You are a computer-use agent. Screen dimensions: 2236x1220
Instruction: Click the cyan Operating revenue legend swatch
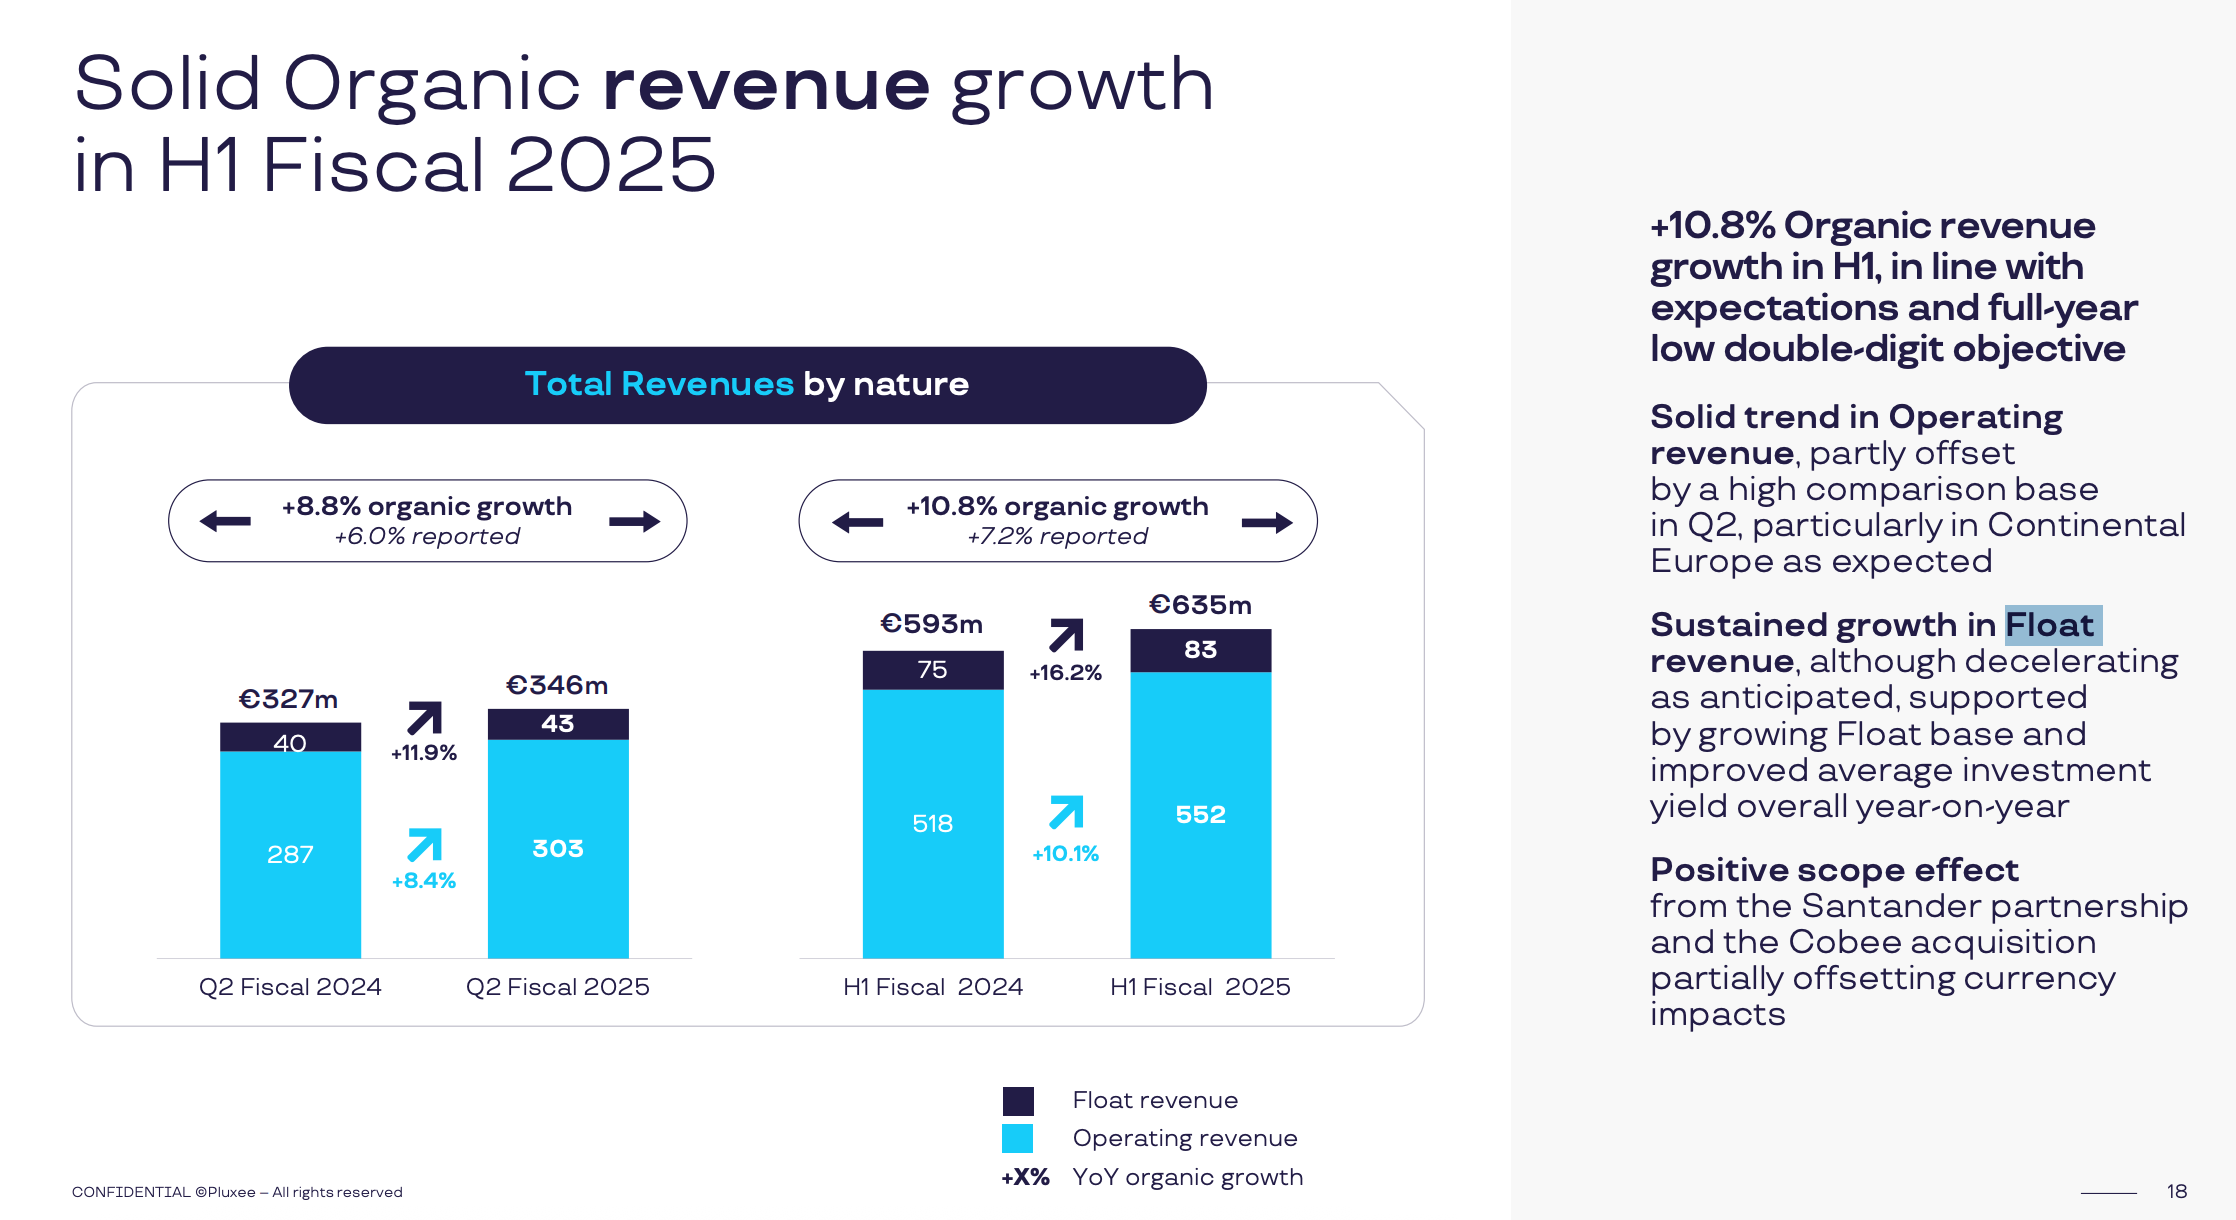click(x=1018, y=1139)
